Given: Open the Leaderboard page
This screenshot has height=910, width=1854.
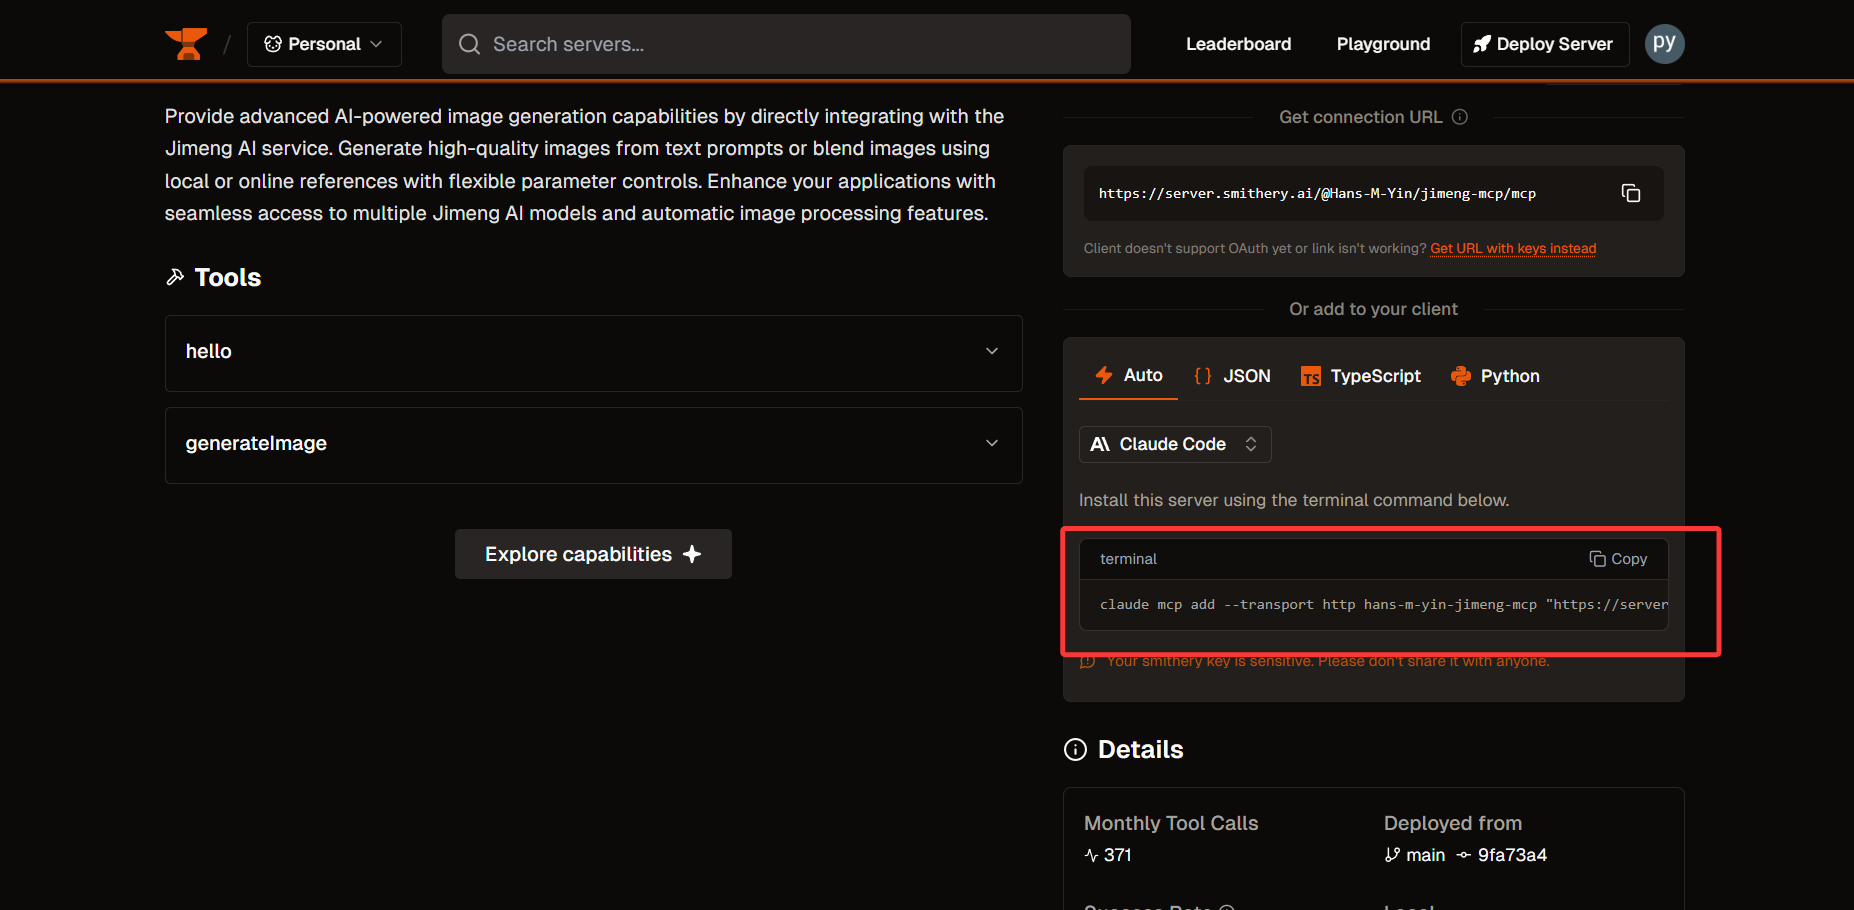Looking at the screenshot, I should click(1238, 44).
